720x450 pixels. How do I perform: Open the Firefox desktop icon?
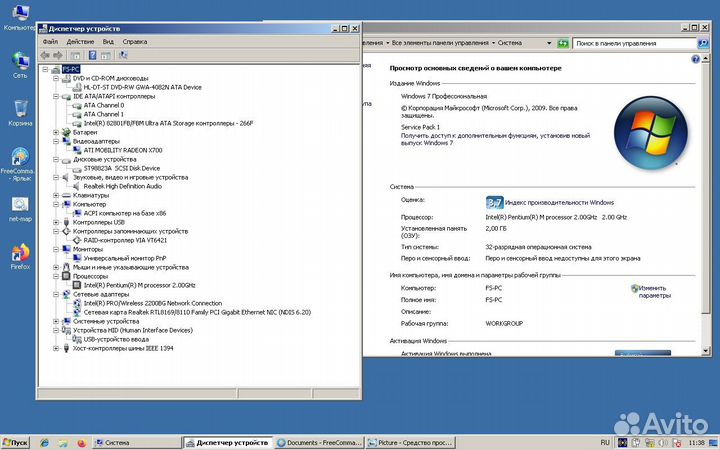click(x=20, y=255)
